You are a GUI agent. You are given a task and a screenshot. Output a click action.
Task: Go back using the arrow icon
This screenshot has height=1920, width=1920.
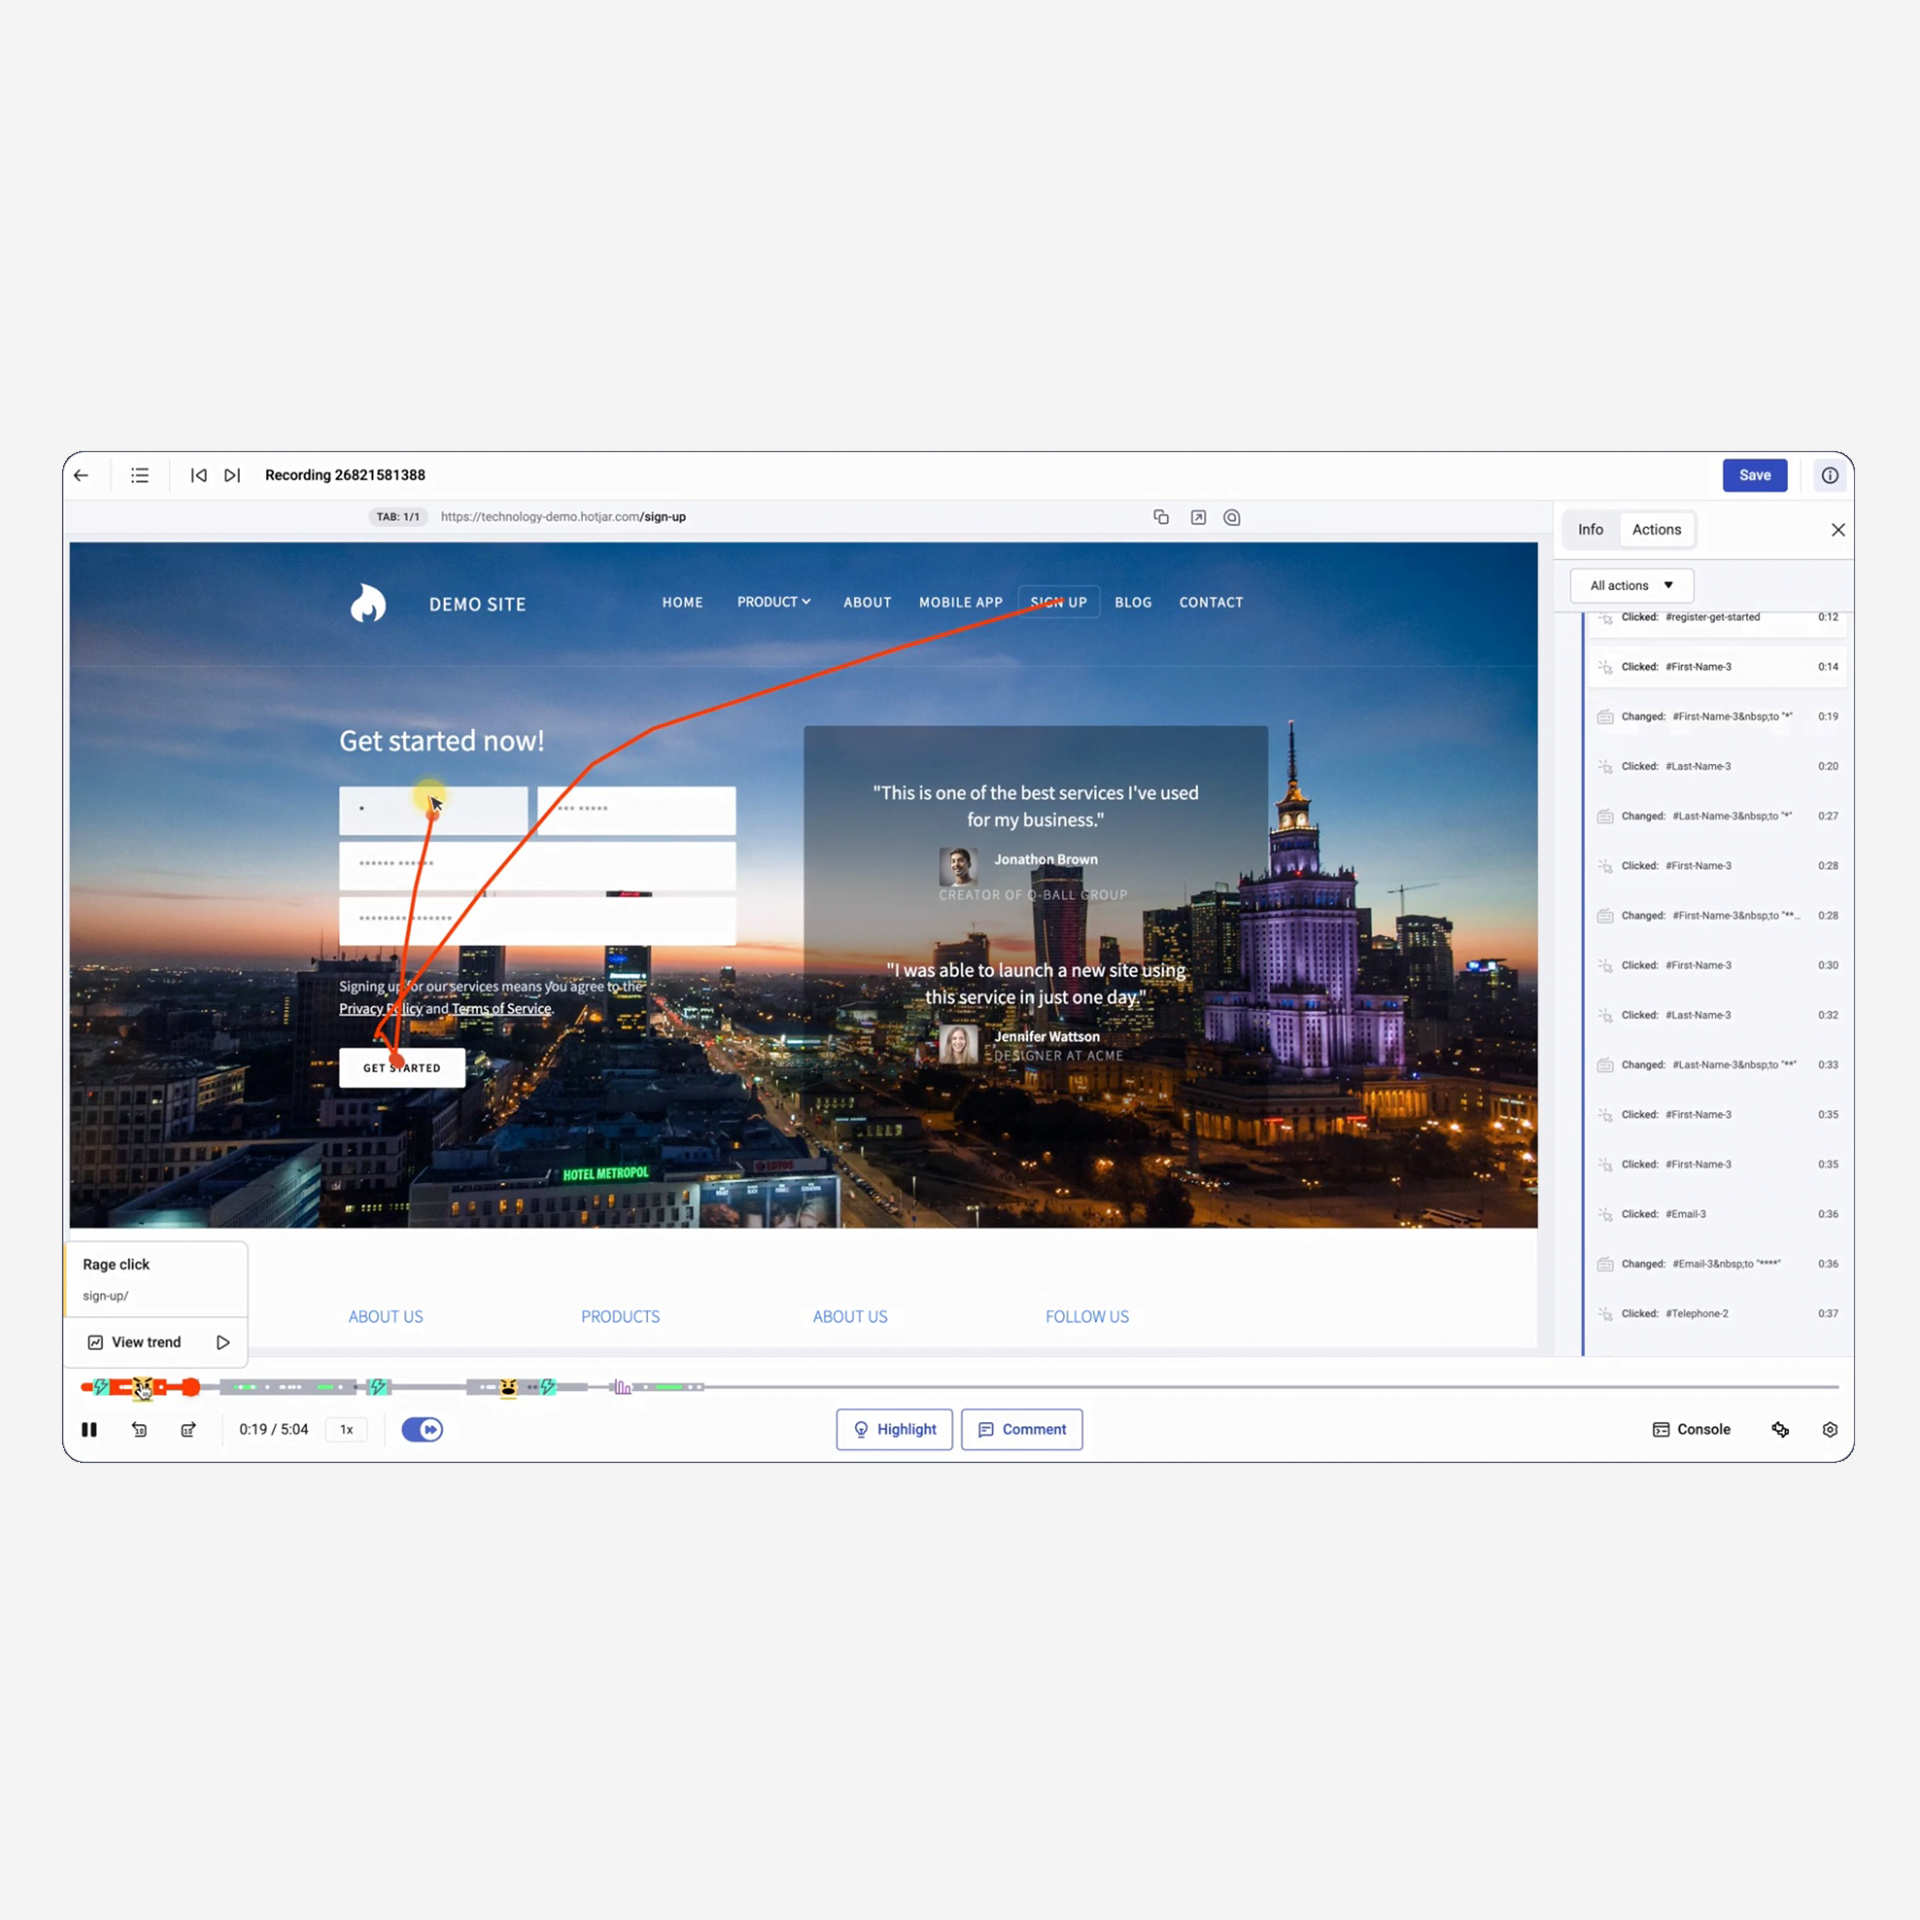(81, 475)
